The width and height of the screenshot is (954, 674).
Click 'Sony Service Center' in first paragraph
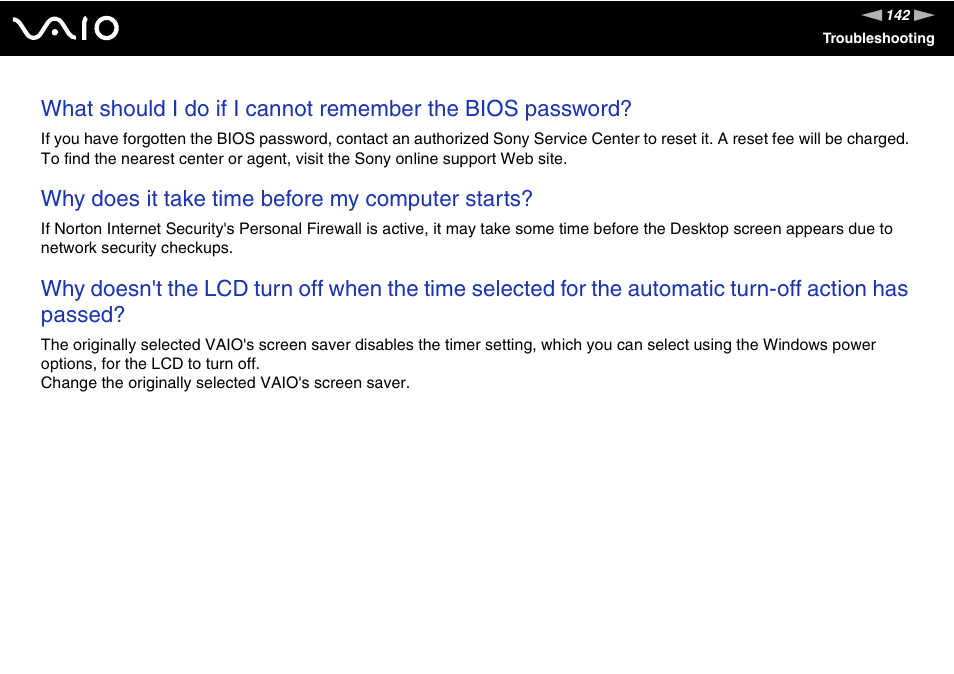click(x=566, y=139)
